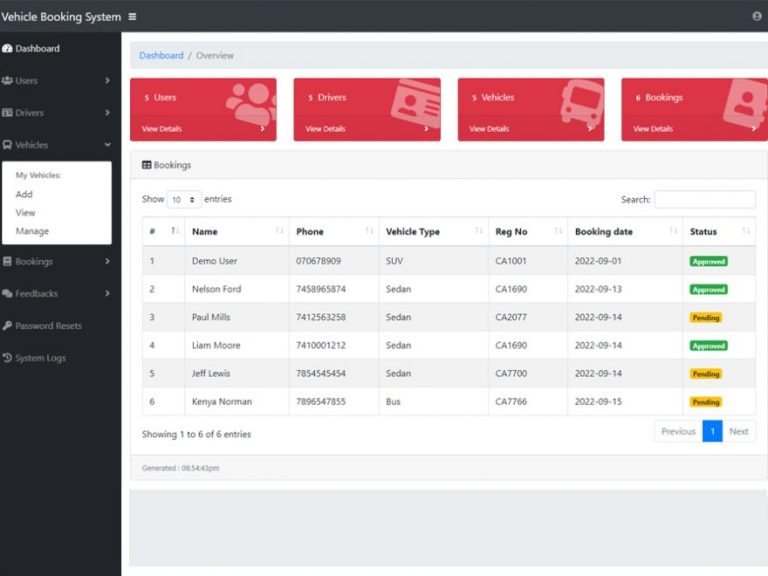Click the Feedbacks chat bubbles icon

8,294
